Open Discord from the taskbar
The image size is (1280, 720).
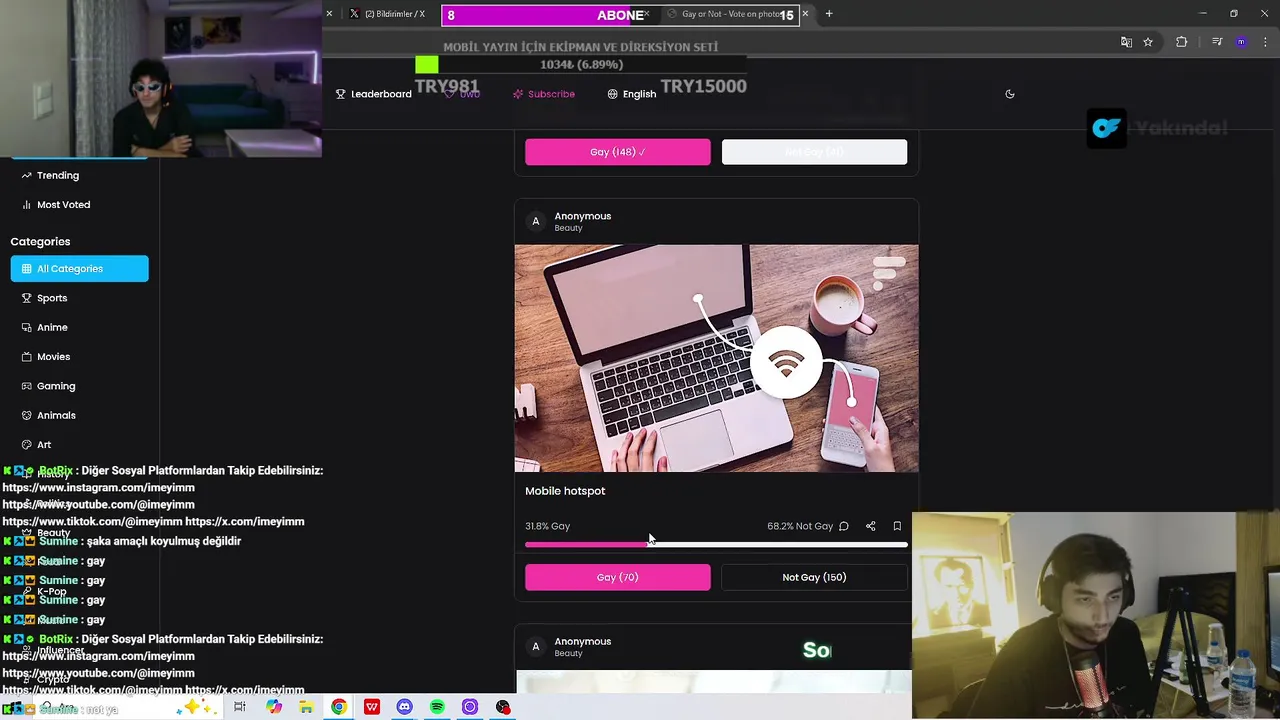(x=404, y=707)
